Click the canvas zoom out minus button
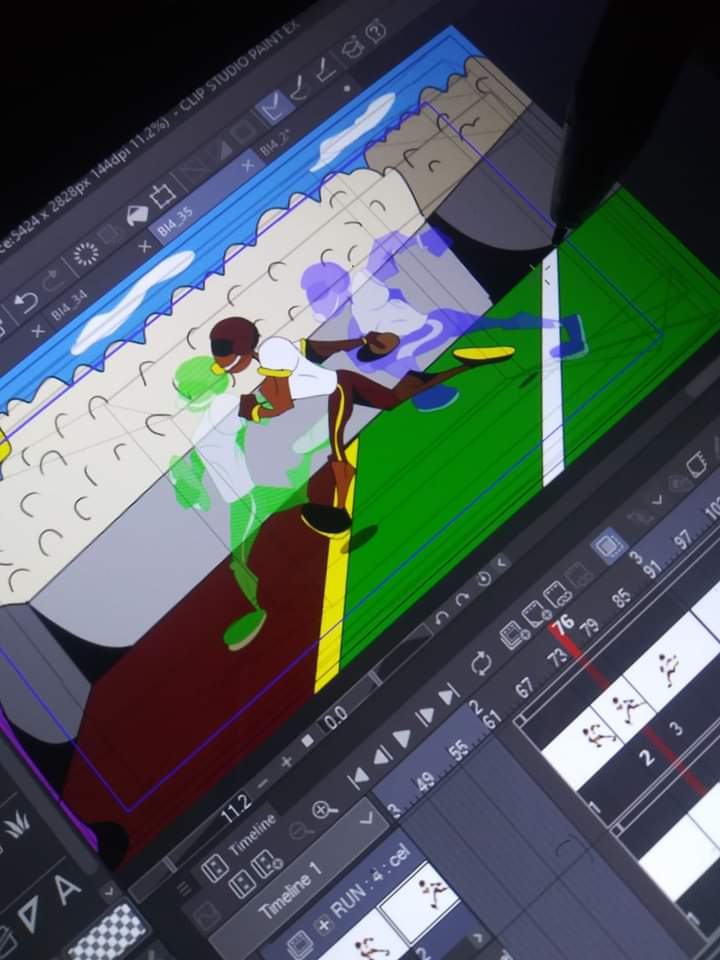This screenshot has width=720, height=960. (x=263, y=783)
